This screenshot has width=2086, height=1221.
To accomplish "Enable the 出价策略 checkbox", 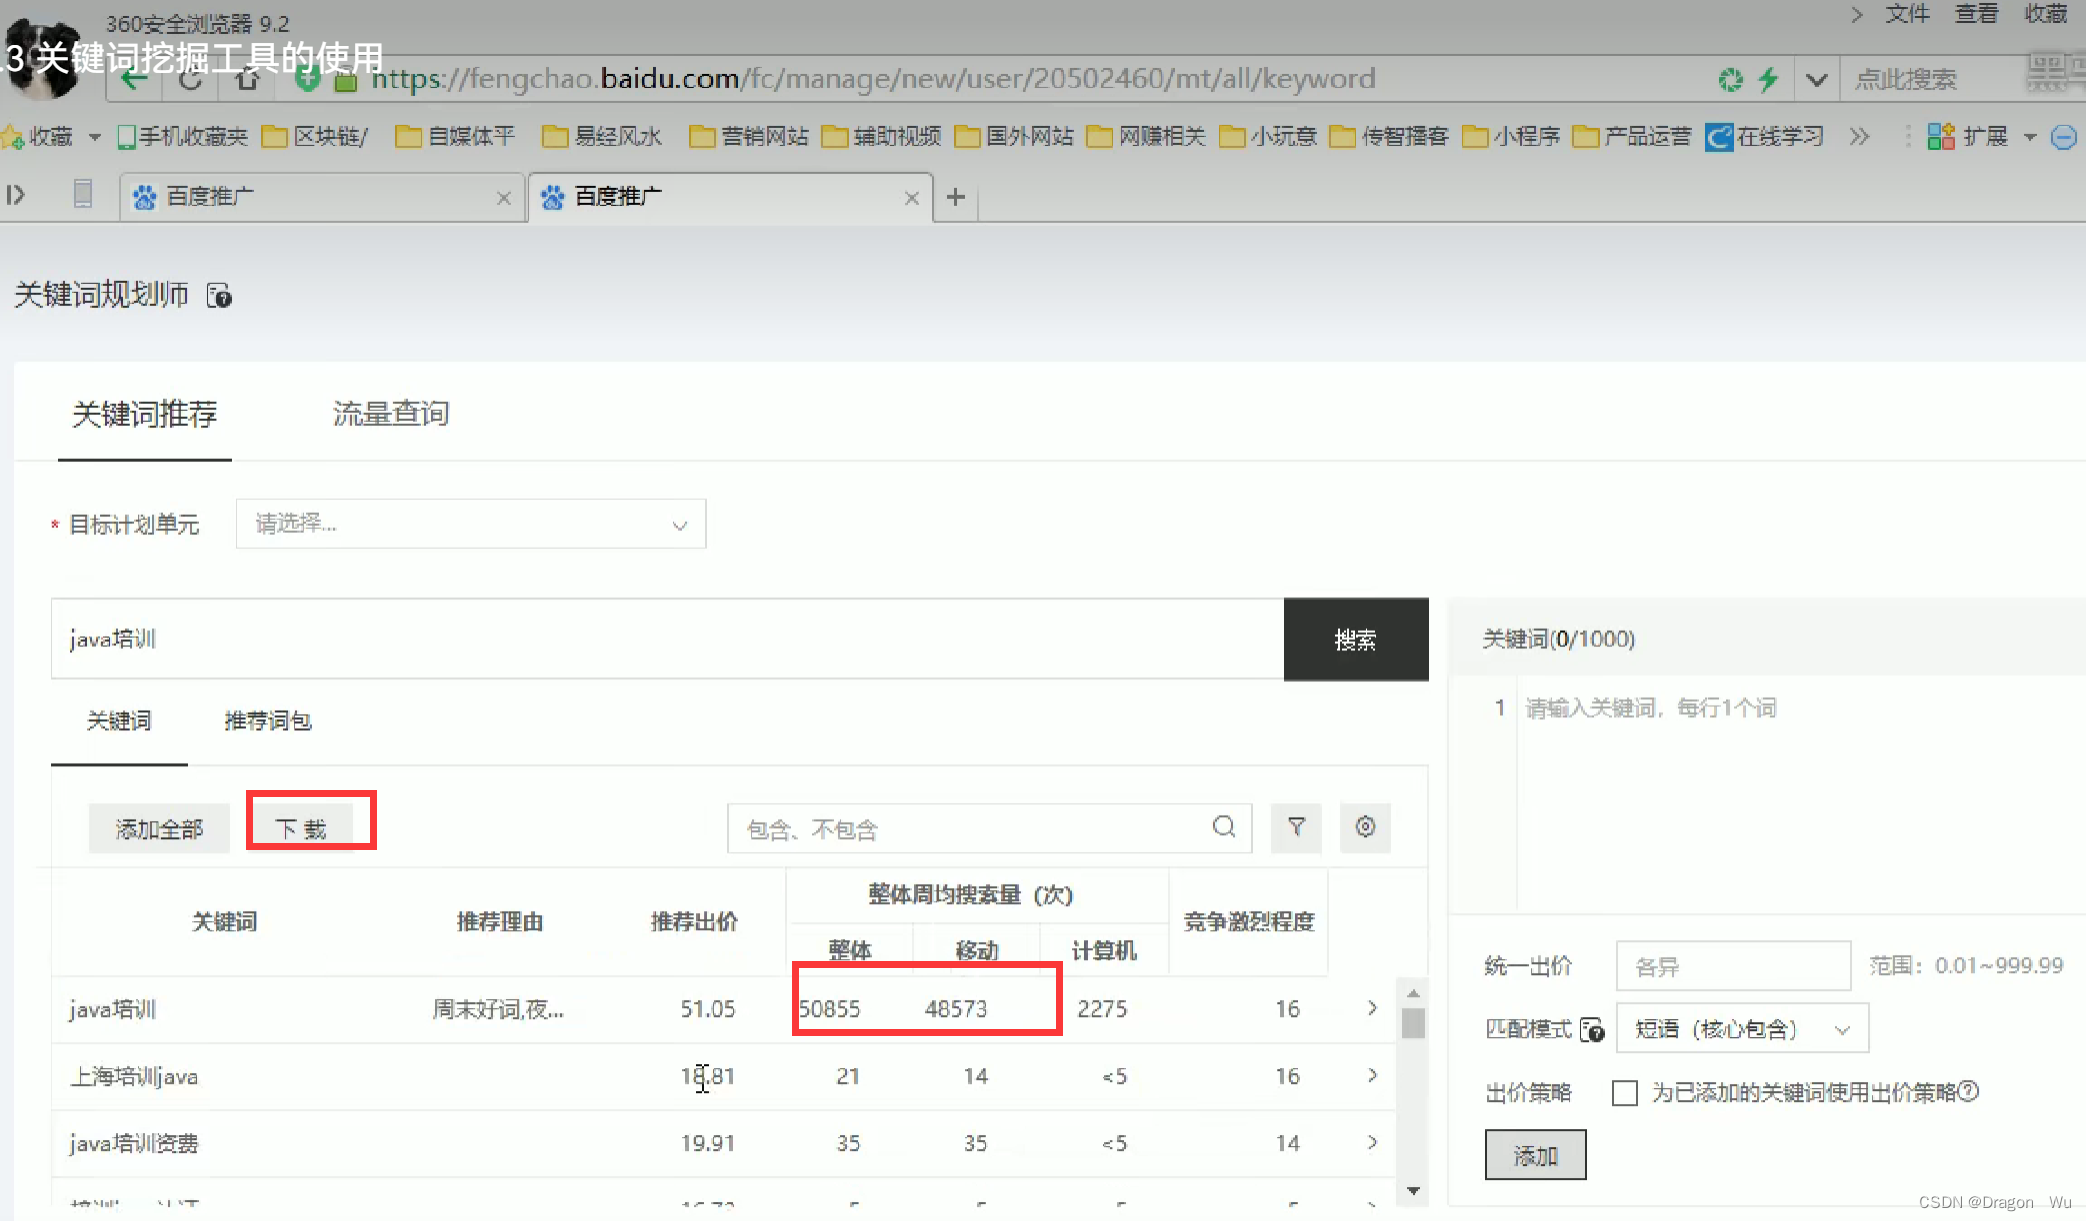I will (x=1625, y=1093).
